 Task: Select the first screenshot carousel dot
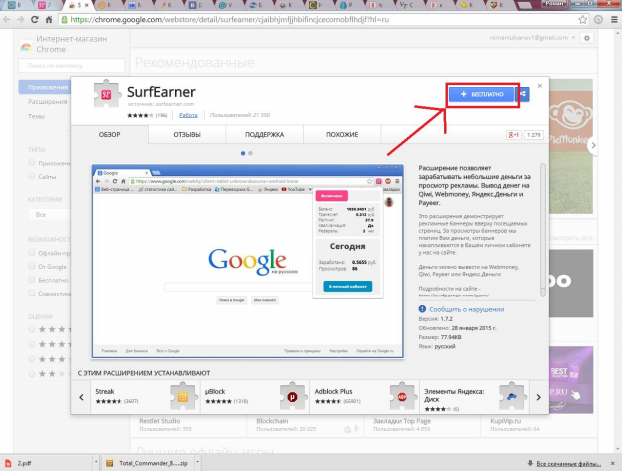[x=243, y=153]
